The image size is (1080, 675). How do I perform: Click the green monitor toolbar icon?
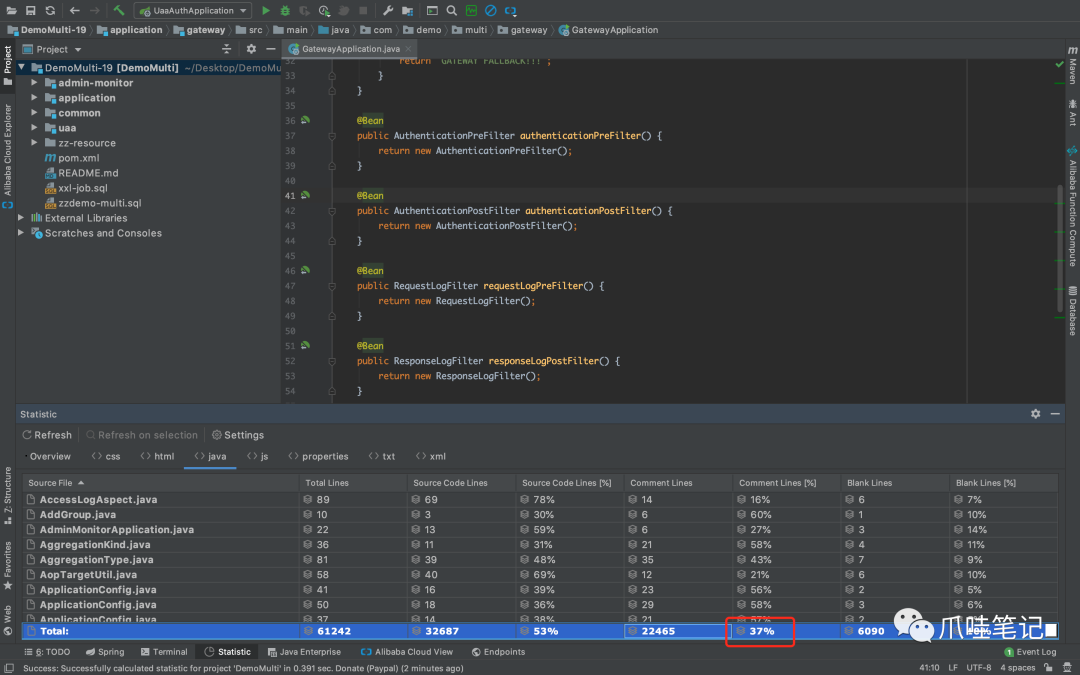(x=471, y=10)
